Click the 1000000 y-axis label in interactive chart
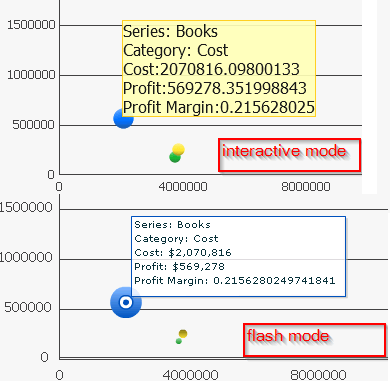 (x=31, y=75)
